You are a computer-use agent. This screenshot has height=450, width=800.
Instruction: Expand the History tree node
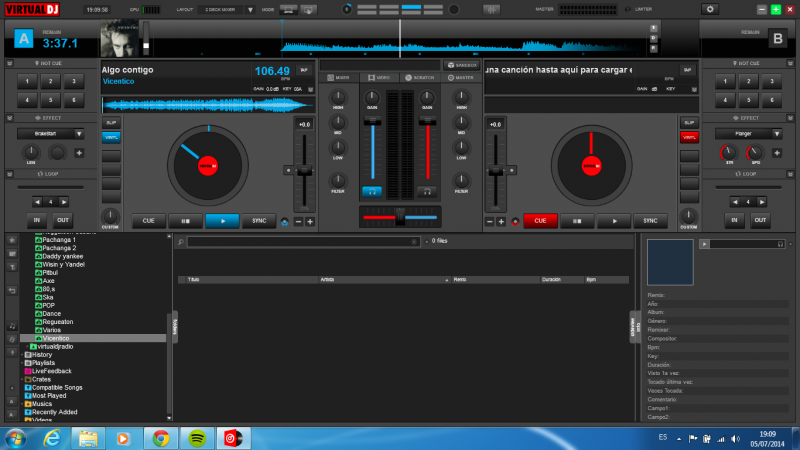click(x=22, y=355)
